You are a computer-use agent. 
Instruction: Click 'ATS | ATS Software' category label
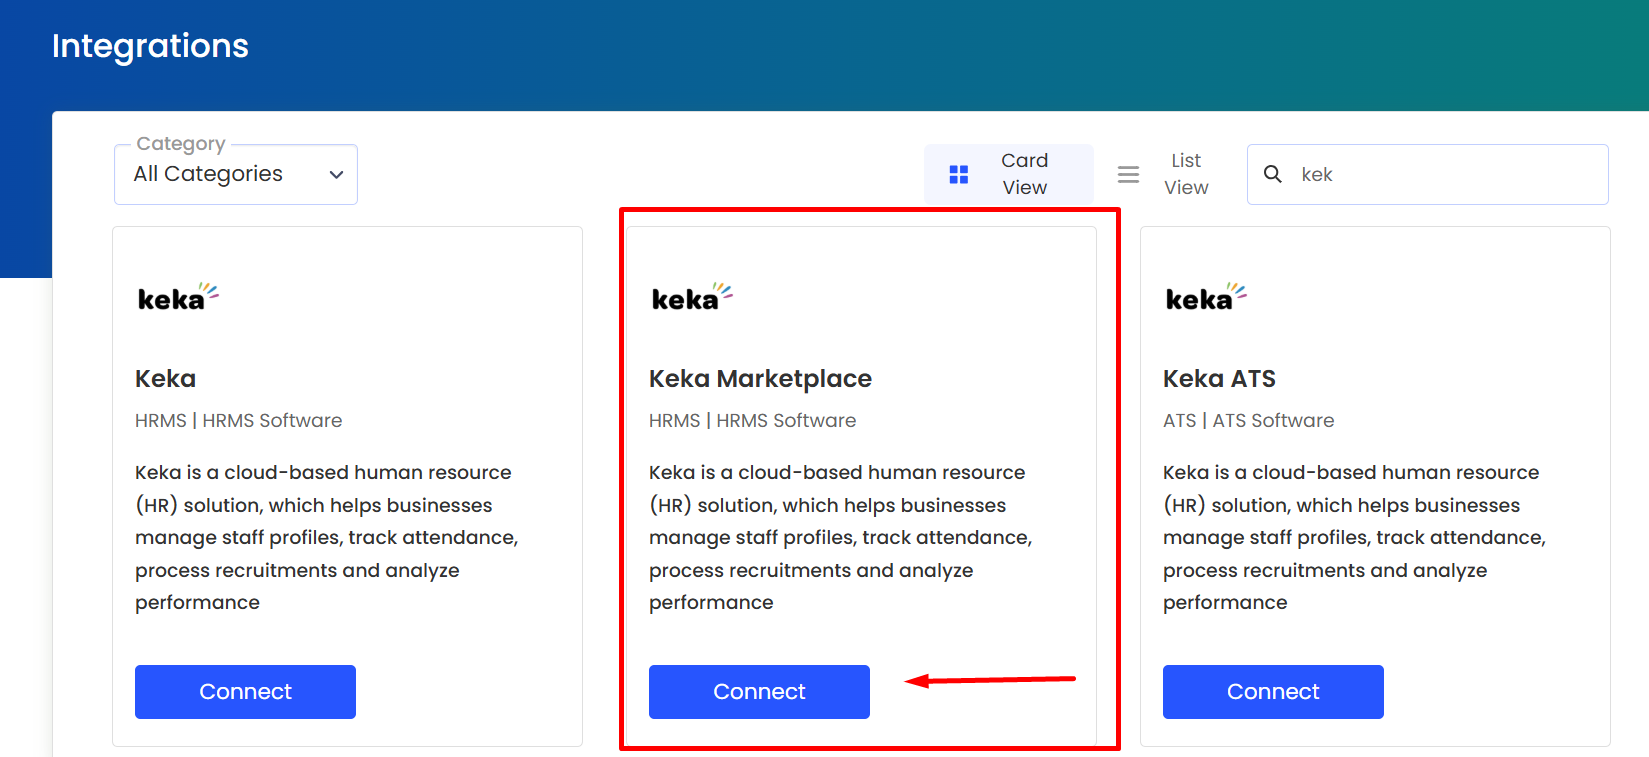click(1248, 421)
